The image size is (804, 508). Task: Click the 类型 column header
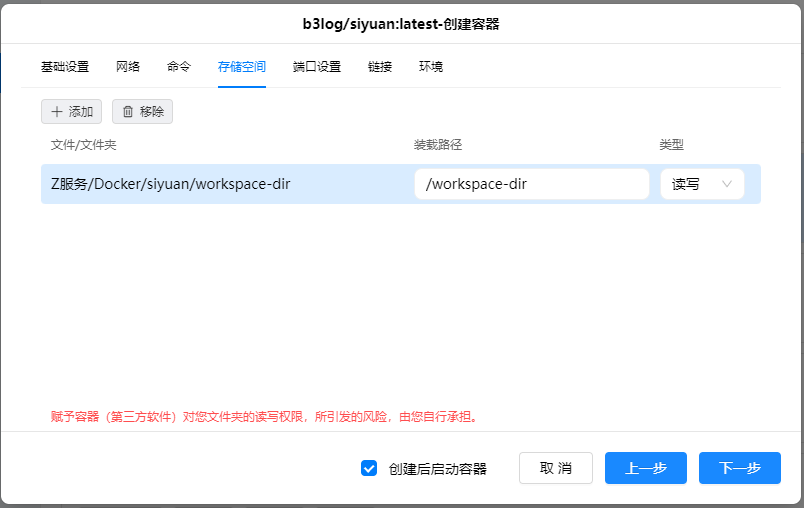click(671, 145)
